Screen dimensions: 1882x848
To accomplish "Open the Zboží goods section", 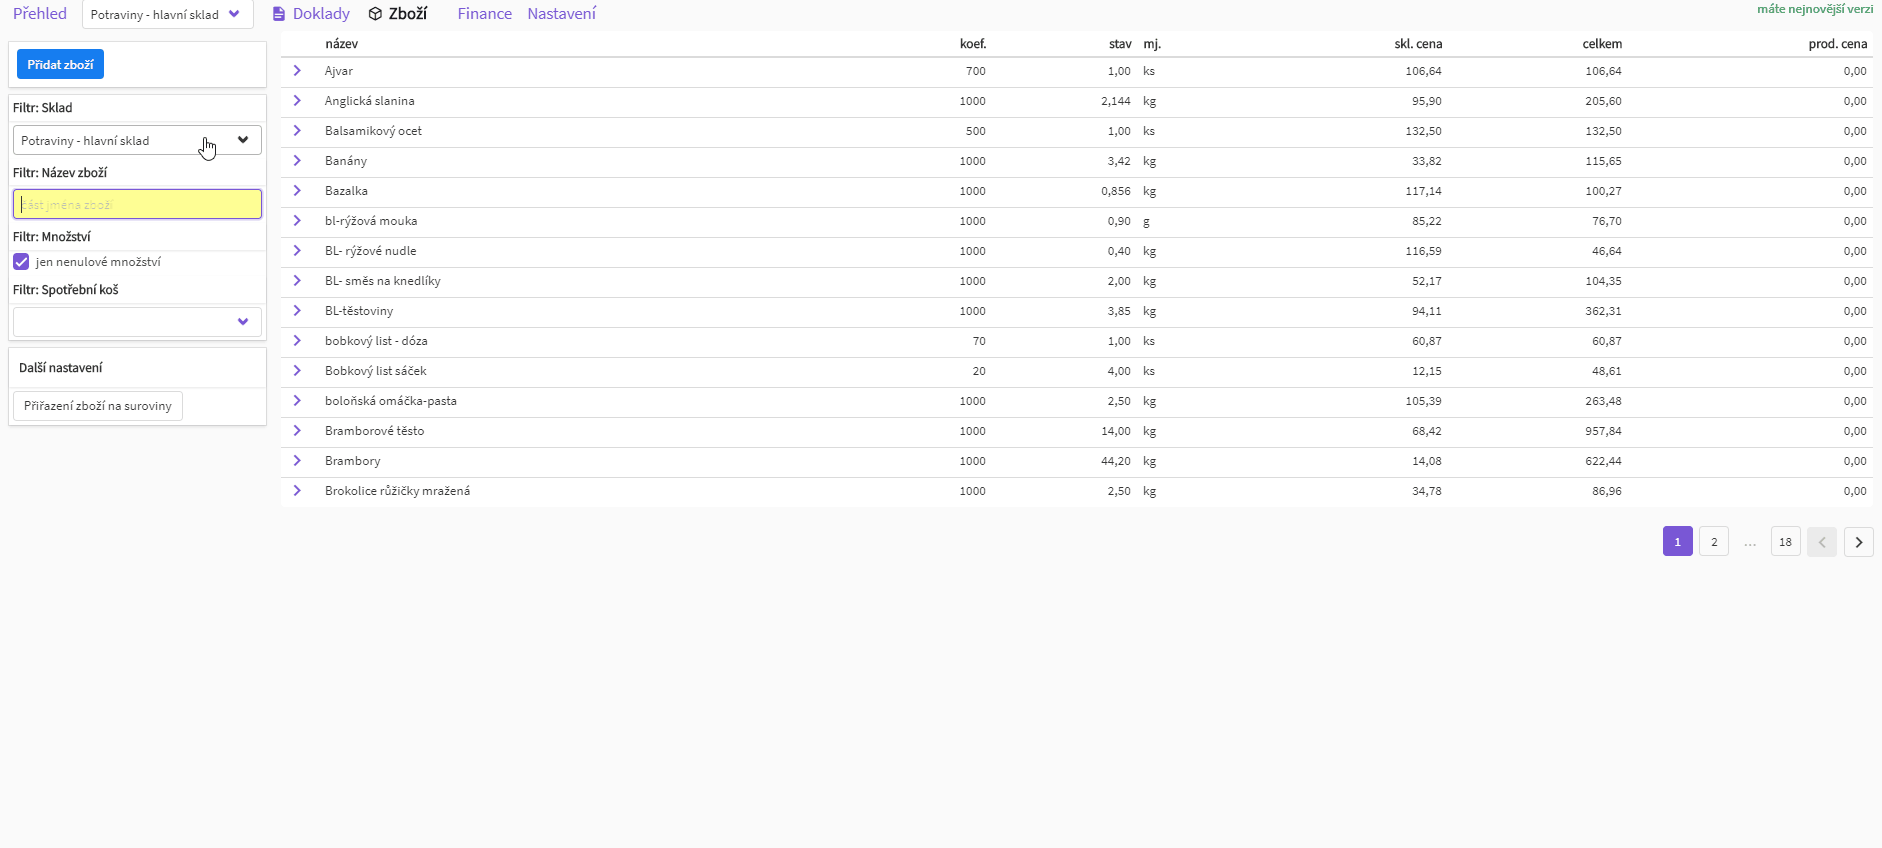I will pos(398,14).
